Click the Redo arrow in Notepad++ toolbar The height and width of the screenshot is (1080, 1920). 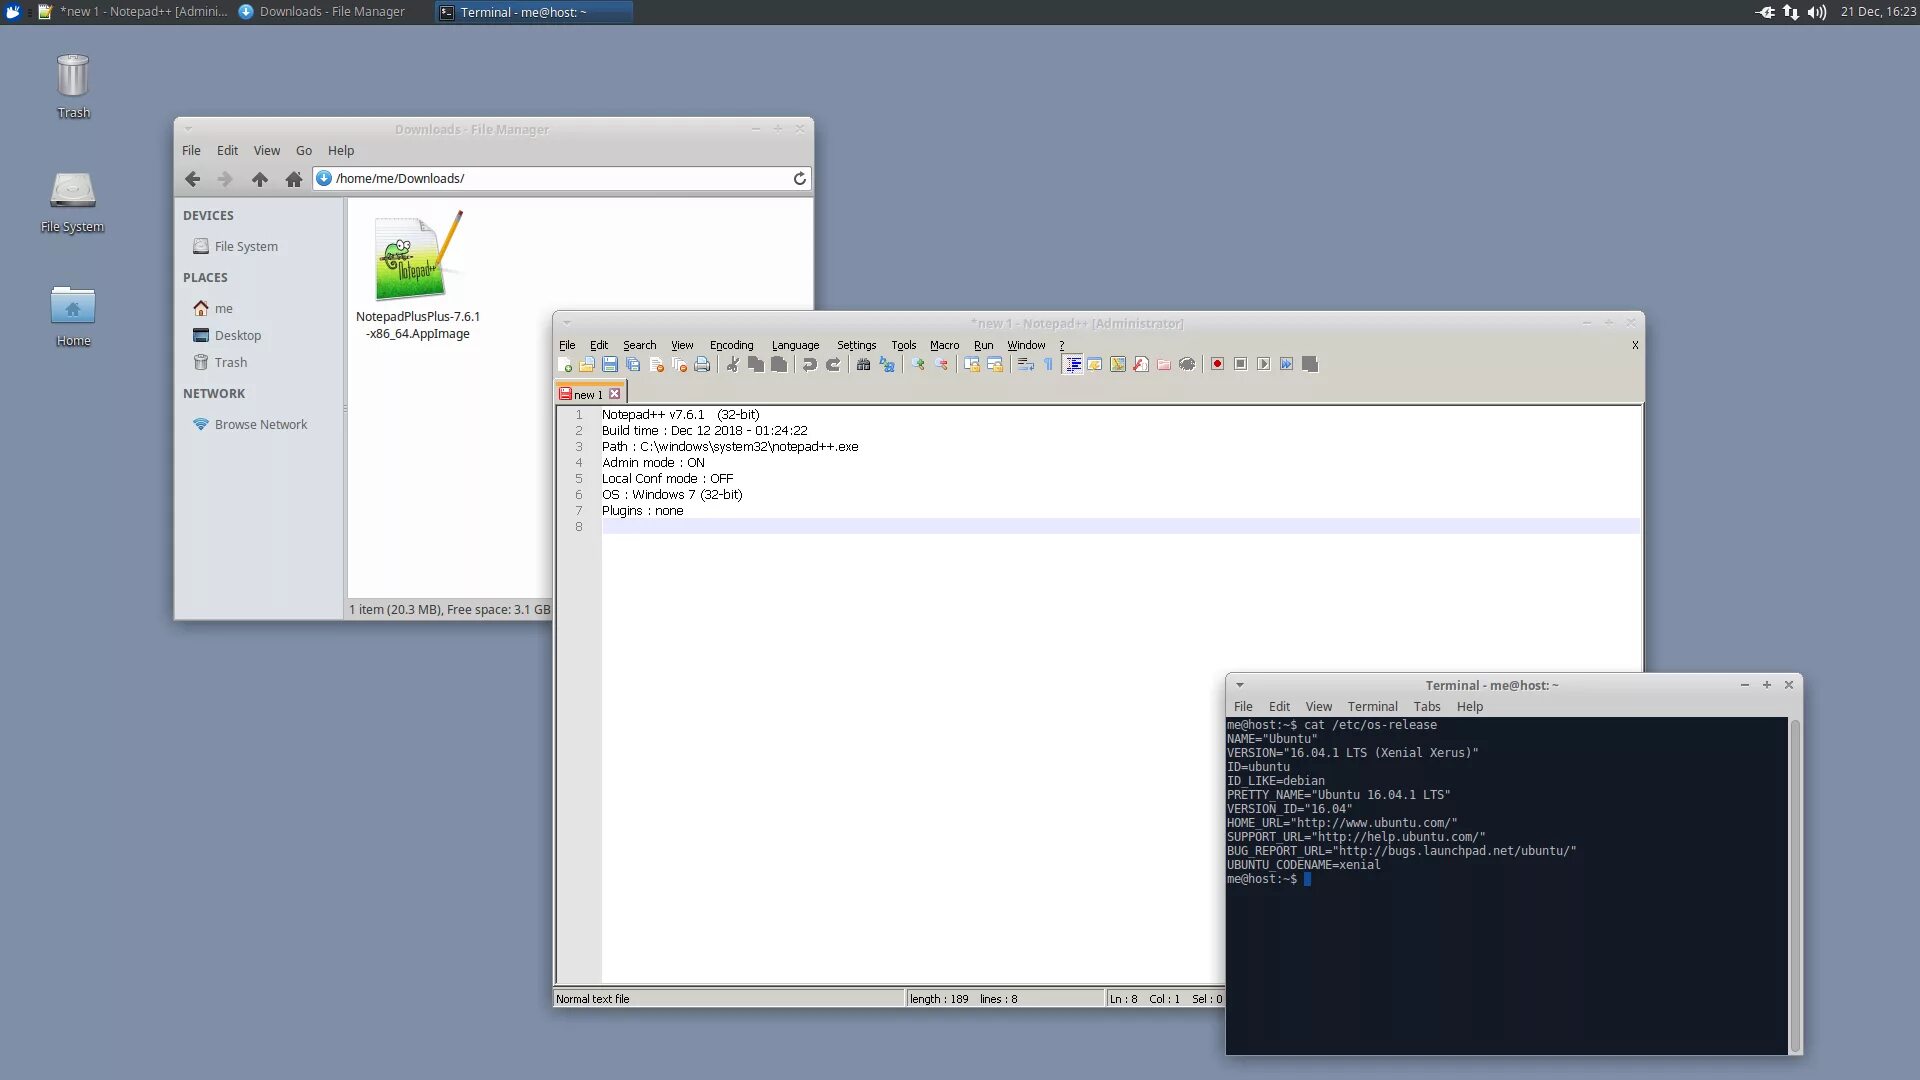click(833, 365)
